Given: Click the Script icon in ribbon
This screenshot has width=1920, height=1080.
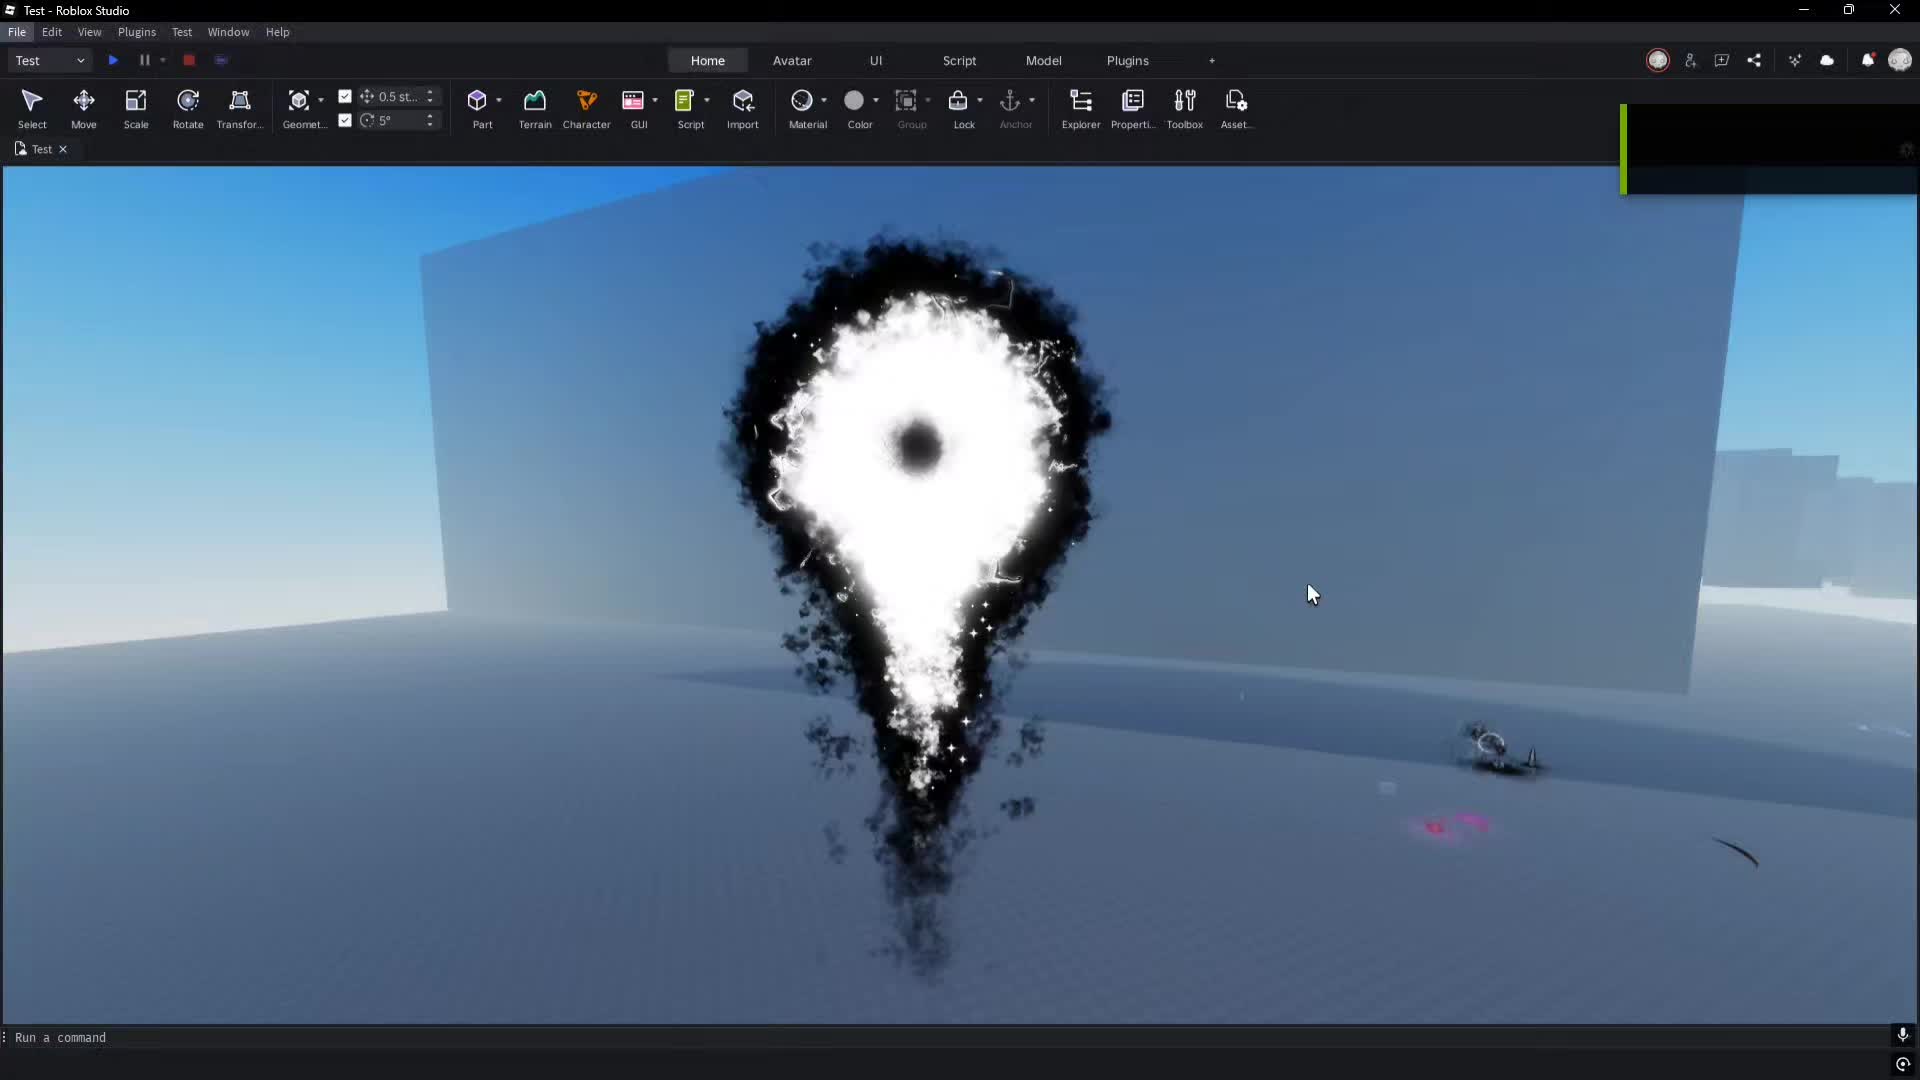Looking at the screenshot, I should pyautogui.click(x=685, y=101).
